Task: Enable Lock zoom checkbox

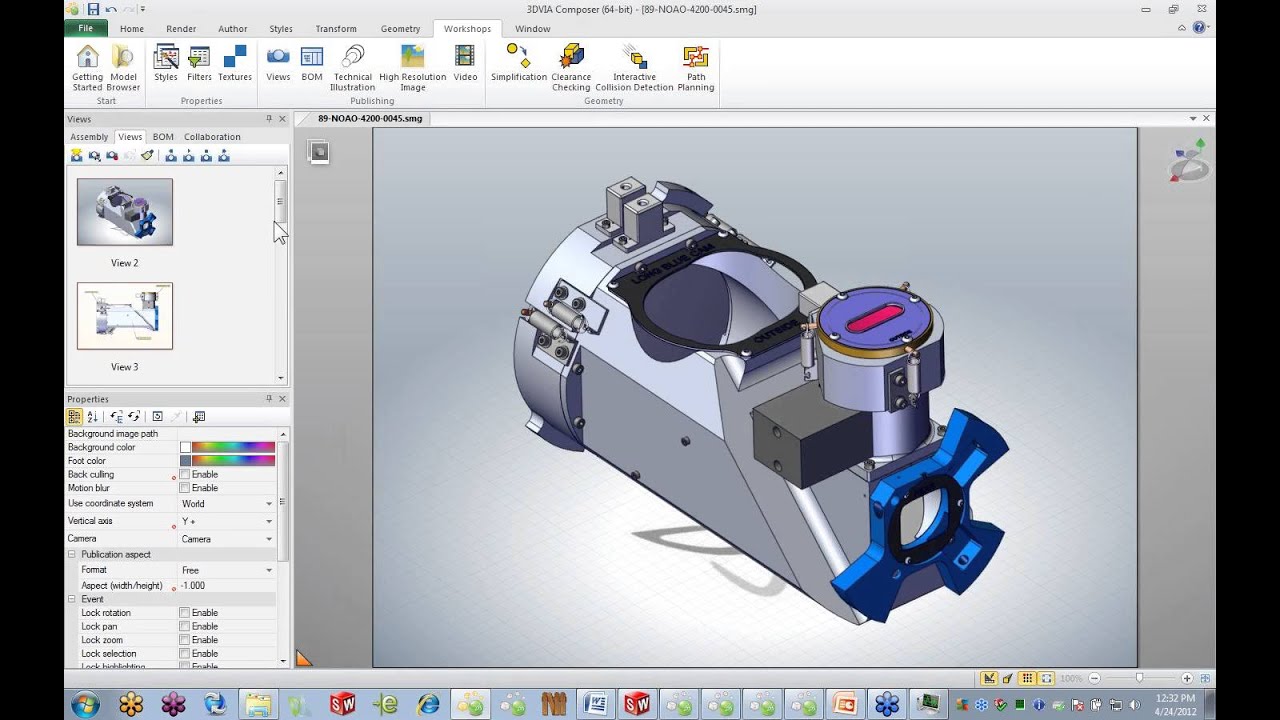Action: point(185,640)
